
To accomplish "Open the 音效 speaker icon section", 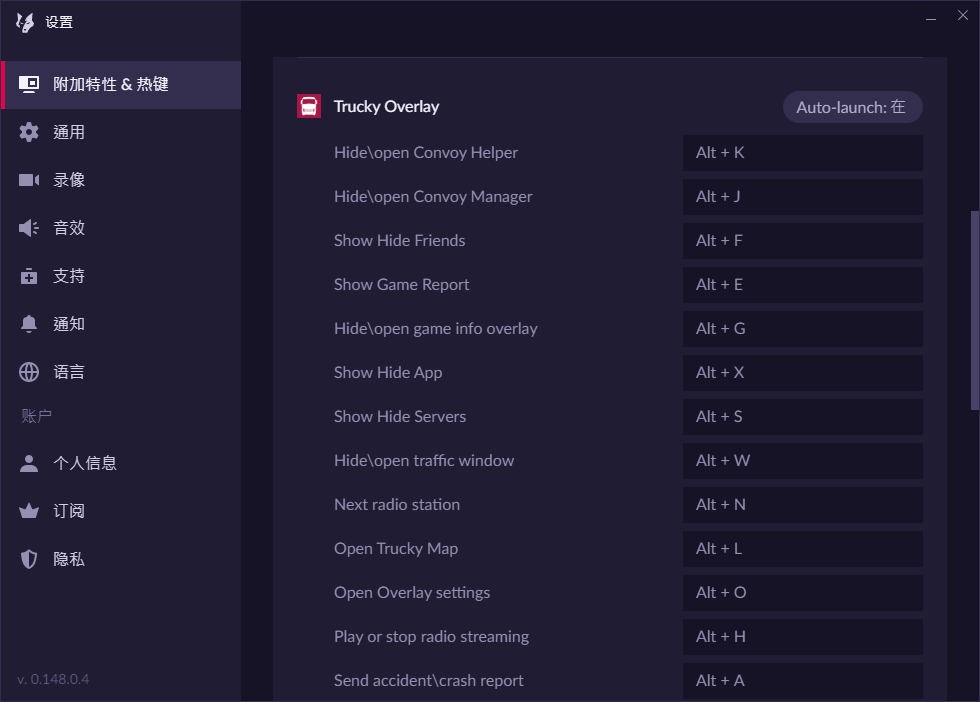I will pyautogui.click(x=29, y=228).
